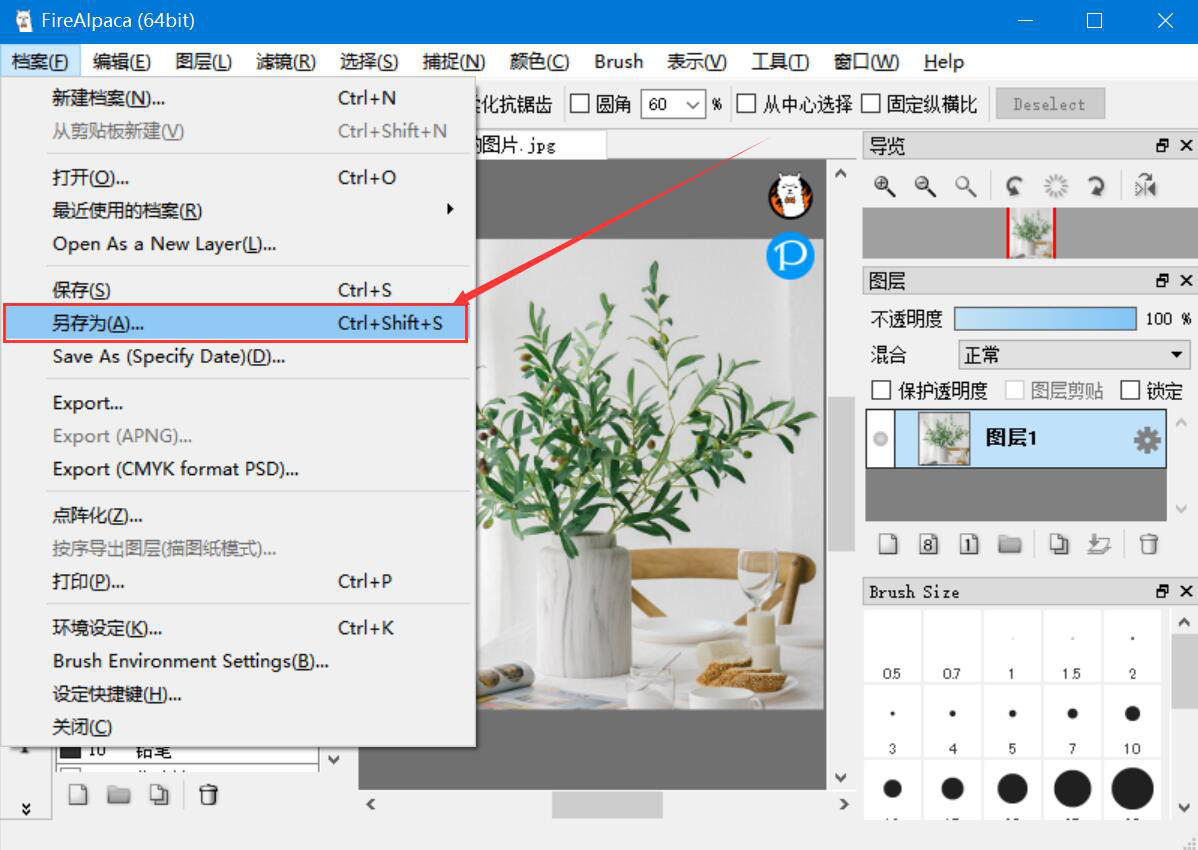Add a new 1-bit layer
Image resolution: width=1198 pixels, height=850 pixels.
[969, 544]
